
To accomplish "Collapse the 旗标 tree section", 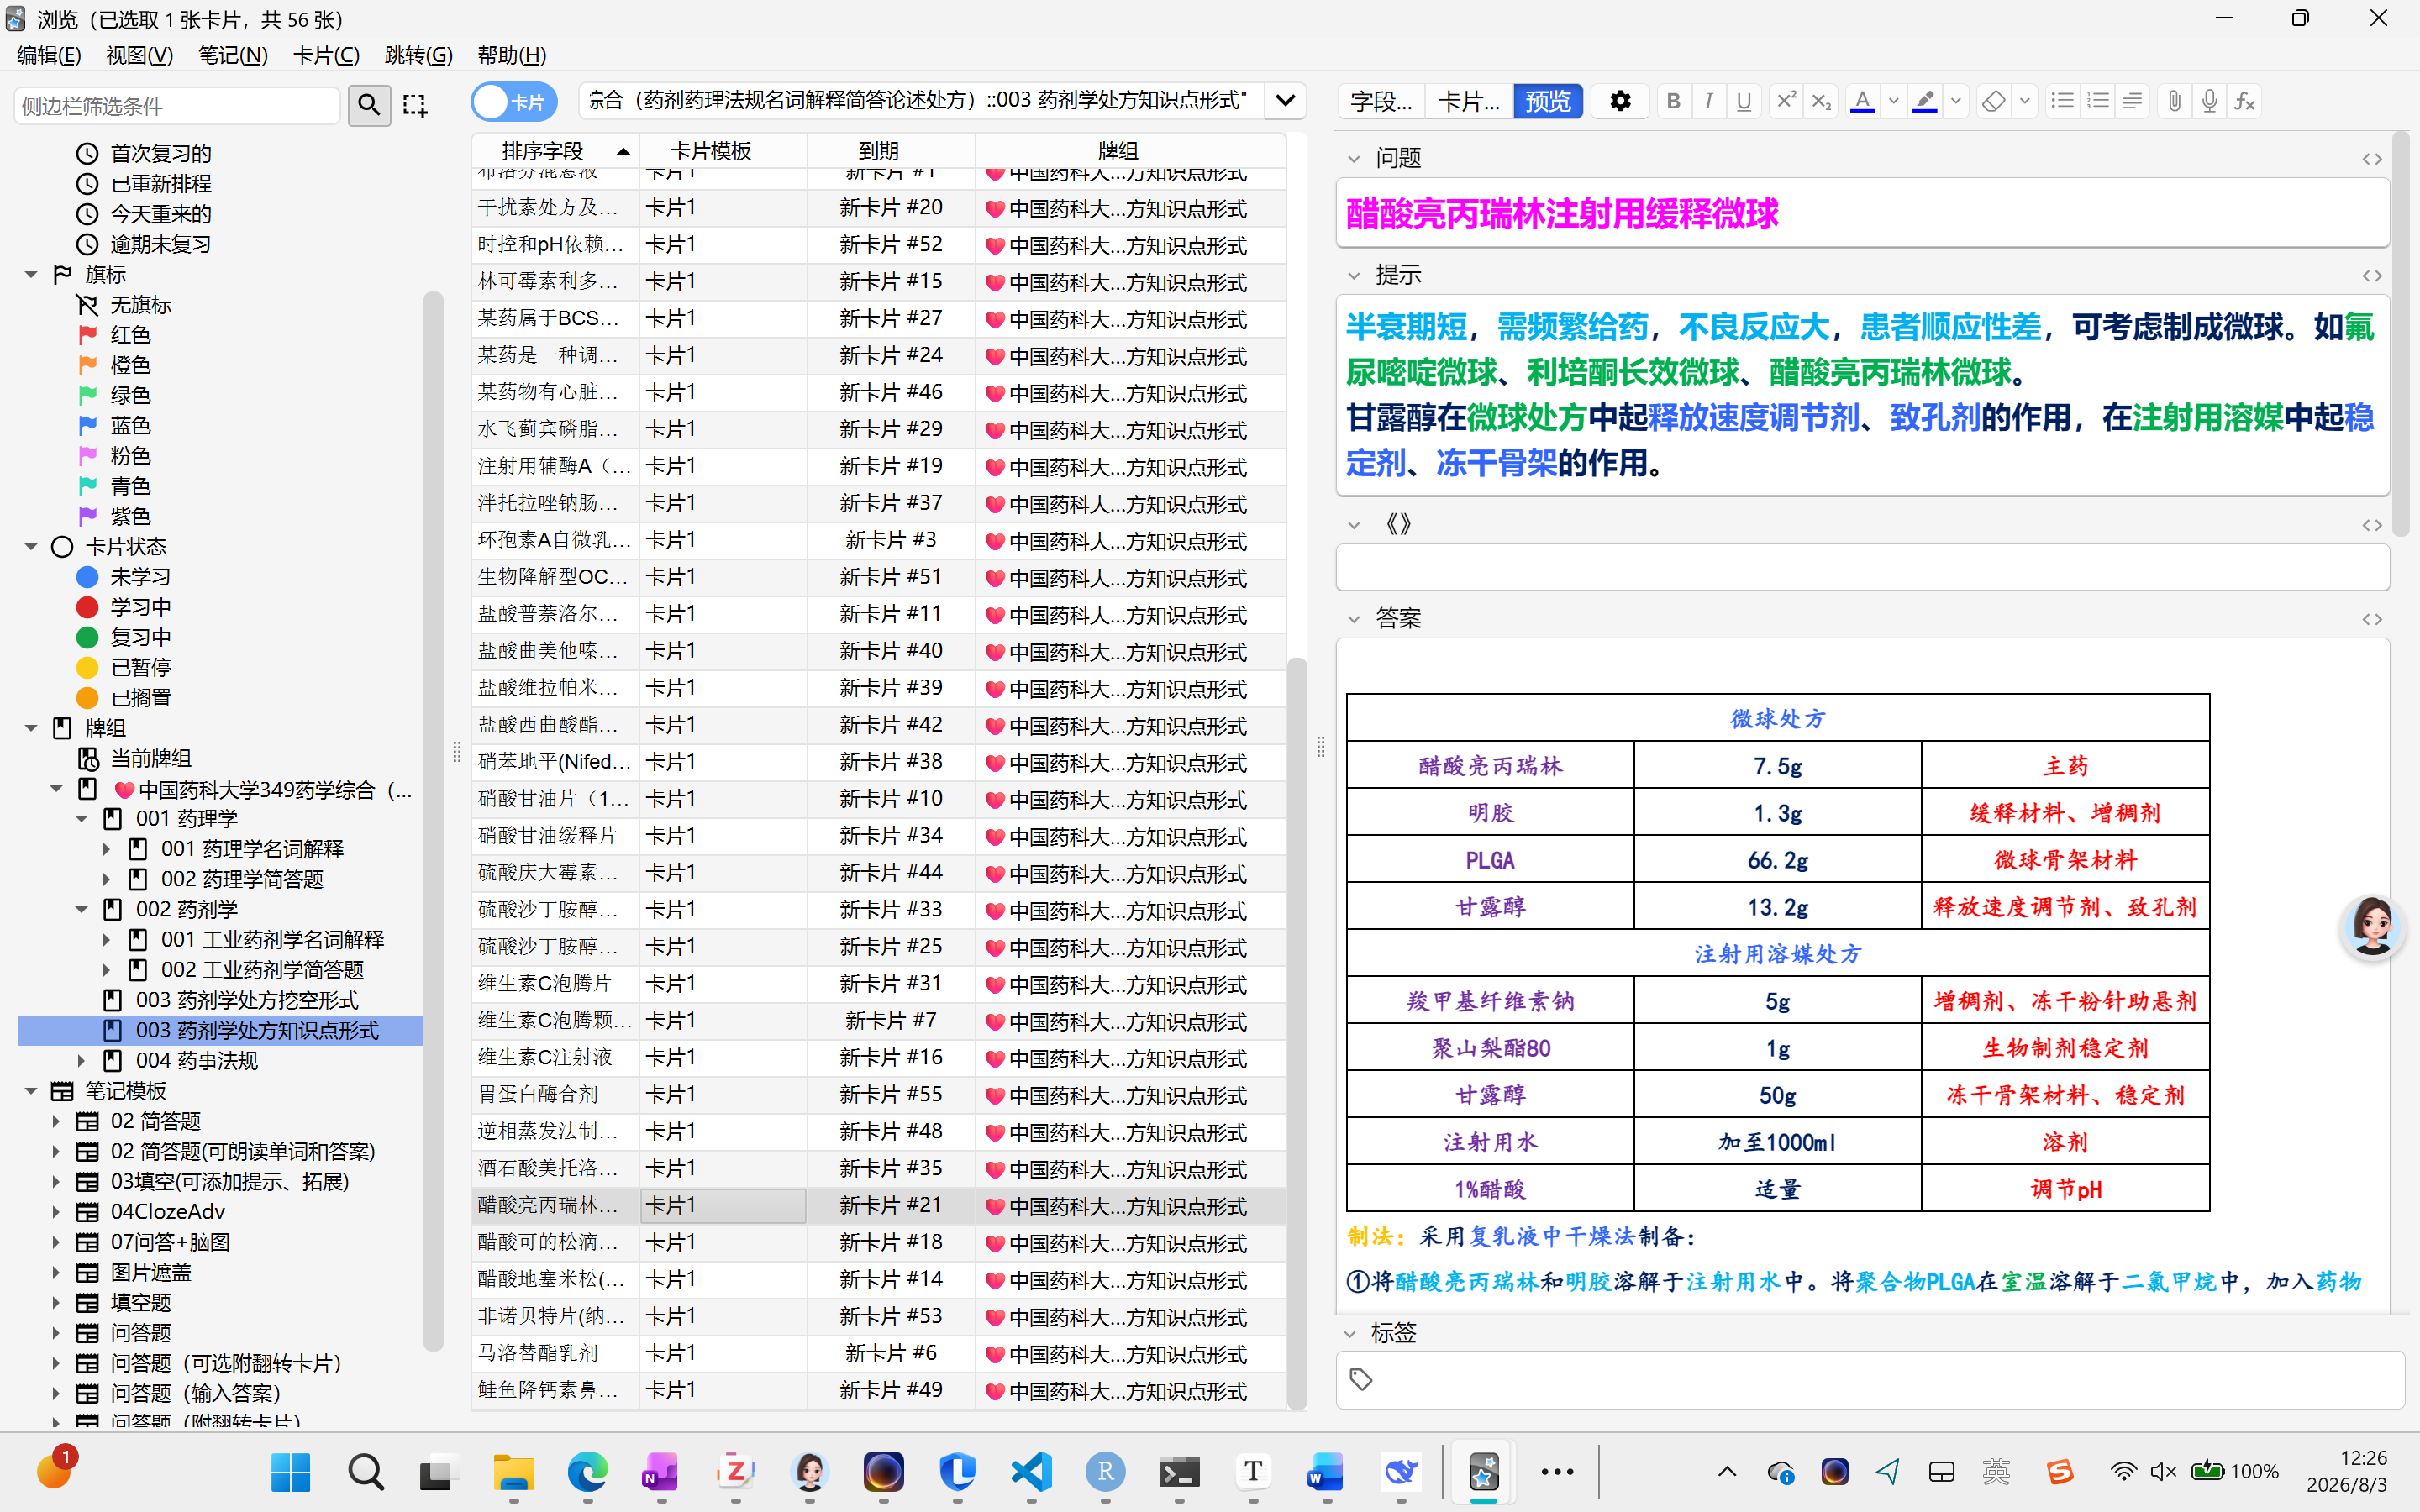I will 31,274.
